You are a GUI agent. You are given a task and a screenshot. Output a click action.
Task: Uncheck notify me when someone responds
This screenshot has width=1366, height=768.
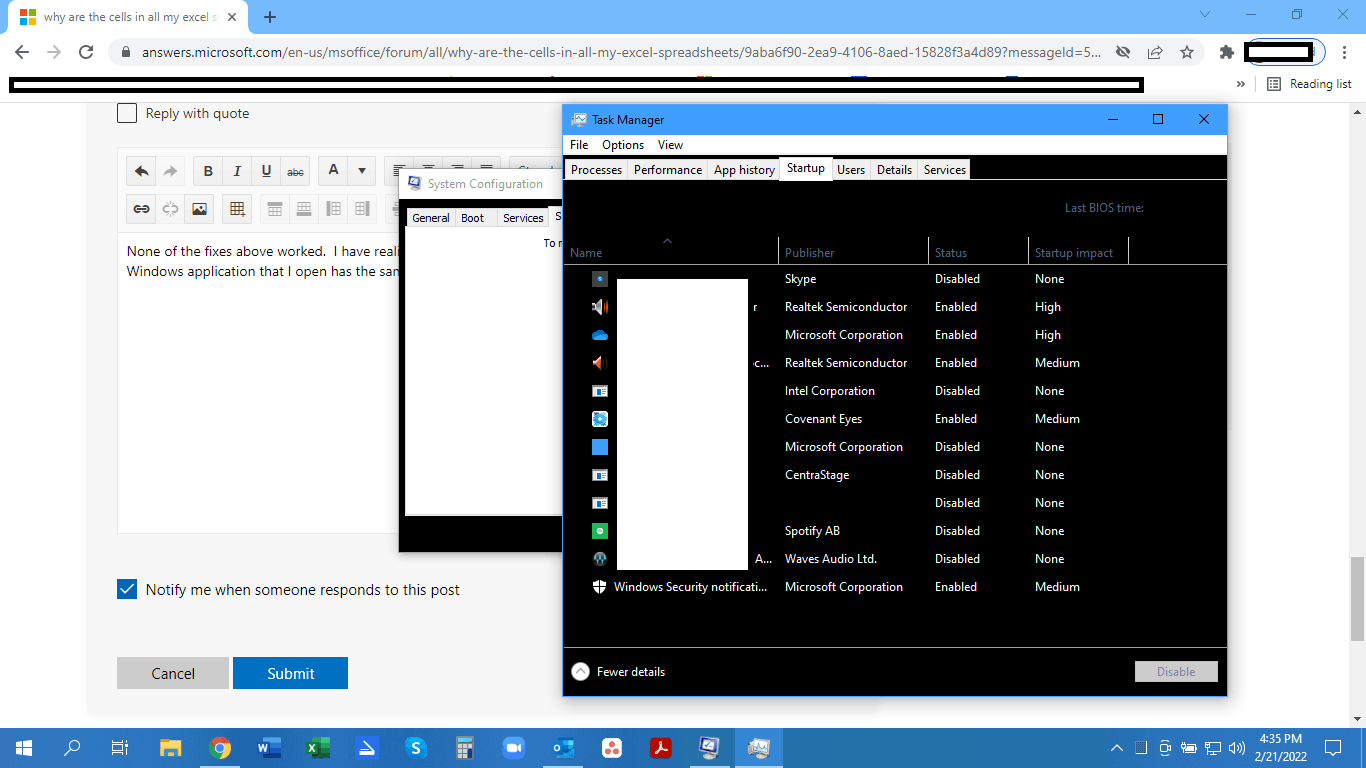pos(126,589)
